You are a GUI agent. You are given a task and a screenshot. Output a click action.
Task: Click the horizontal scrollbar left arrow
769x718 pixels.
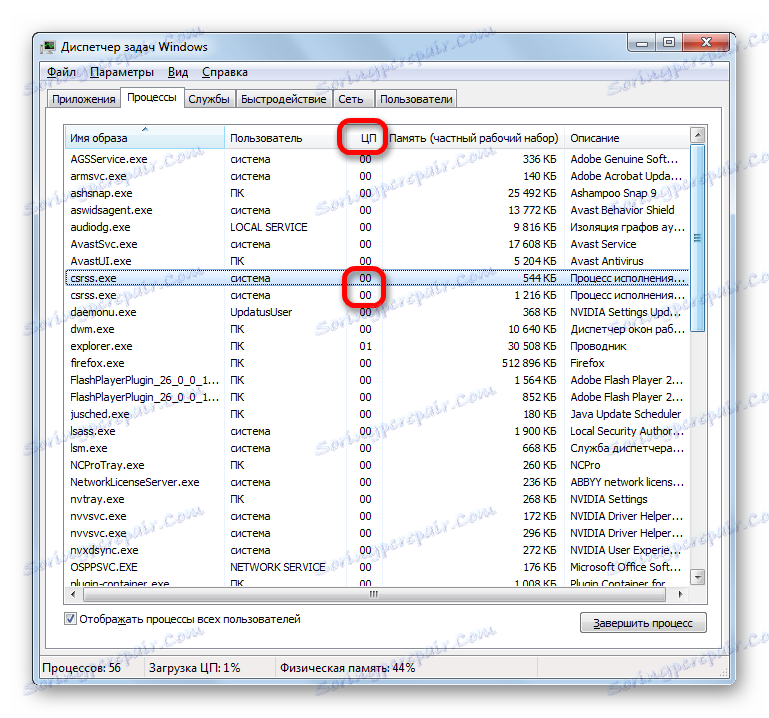click(73, 594)
